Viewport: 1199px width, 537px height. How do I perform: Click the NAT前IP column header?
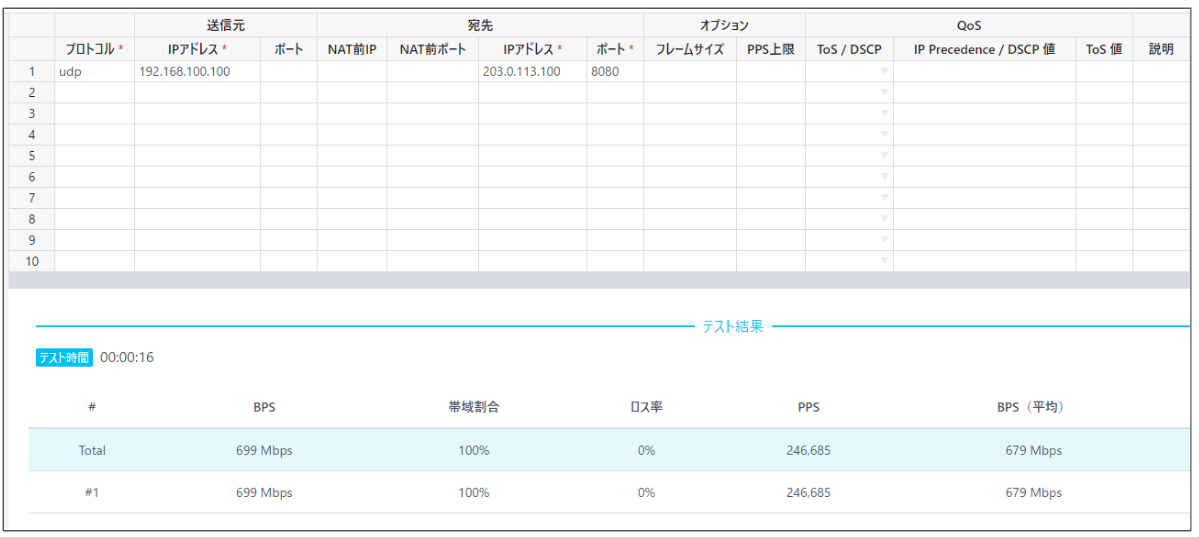coord(351,49)
